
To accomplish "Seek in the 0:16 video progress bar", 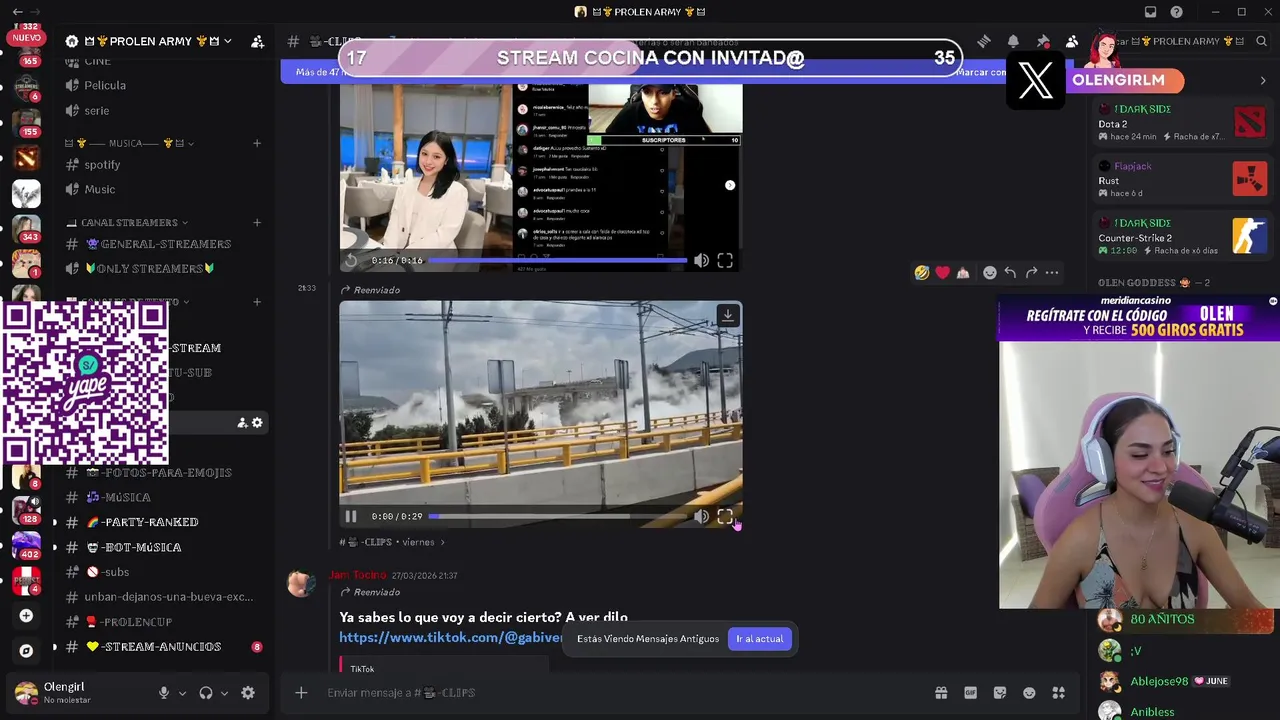I will 557,260.
